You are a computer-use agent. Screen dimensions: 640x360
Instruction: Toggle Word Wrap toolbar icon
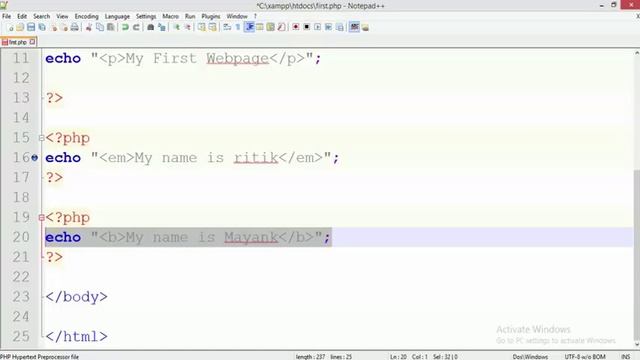[x=227, y=27]
